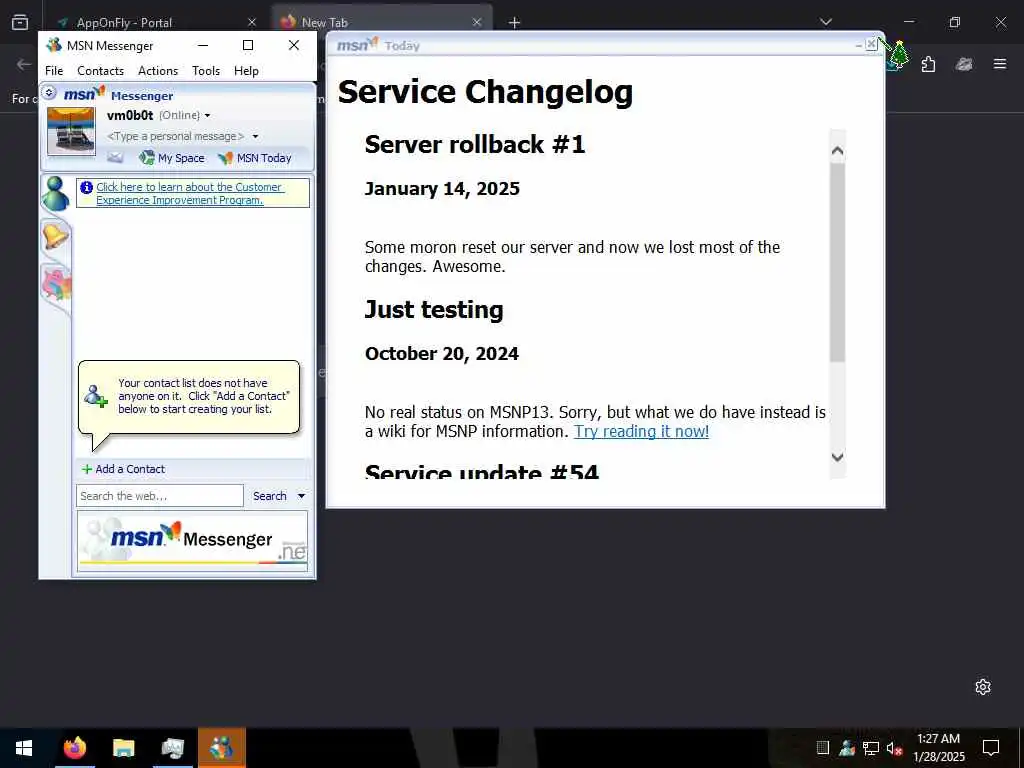
Task: Open File Explorer from the taskbar
Action: click(123, 748)
